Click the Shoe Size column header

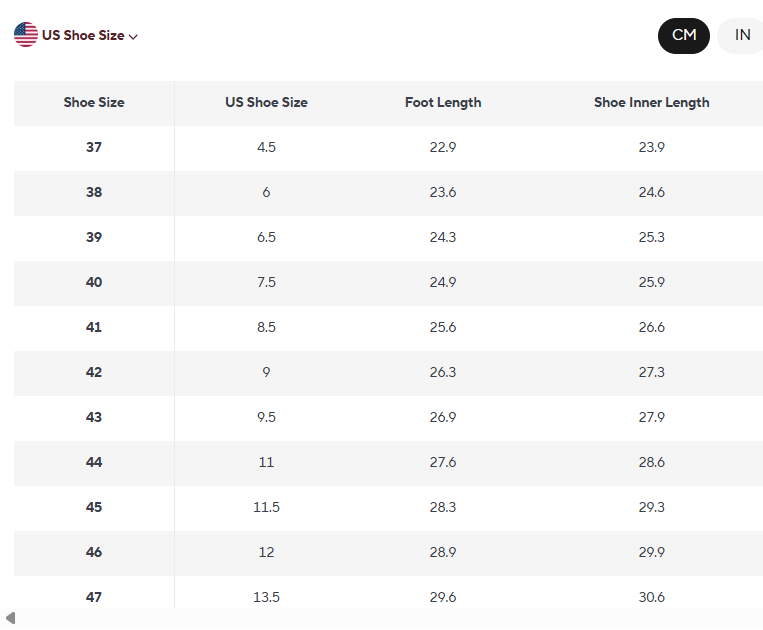pyautogui.click(x=94, y=102)
